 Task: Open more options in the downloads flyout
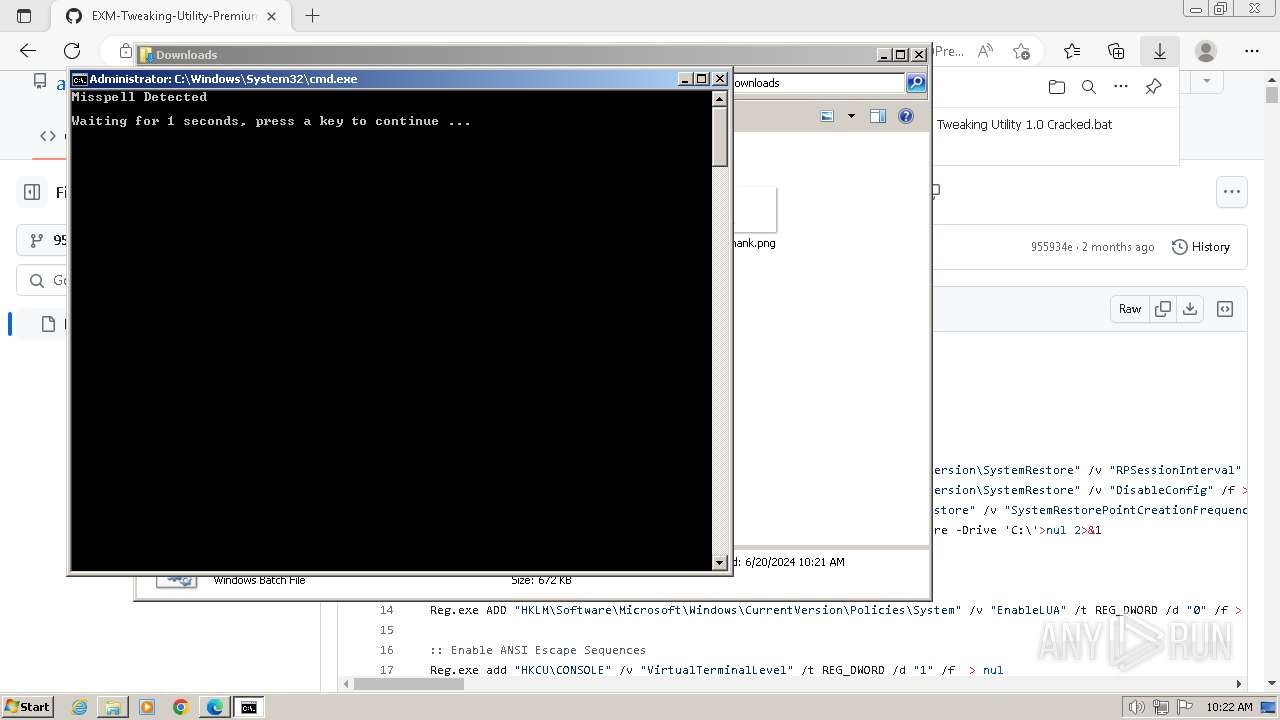coord(1121,87)
